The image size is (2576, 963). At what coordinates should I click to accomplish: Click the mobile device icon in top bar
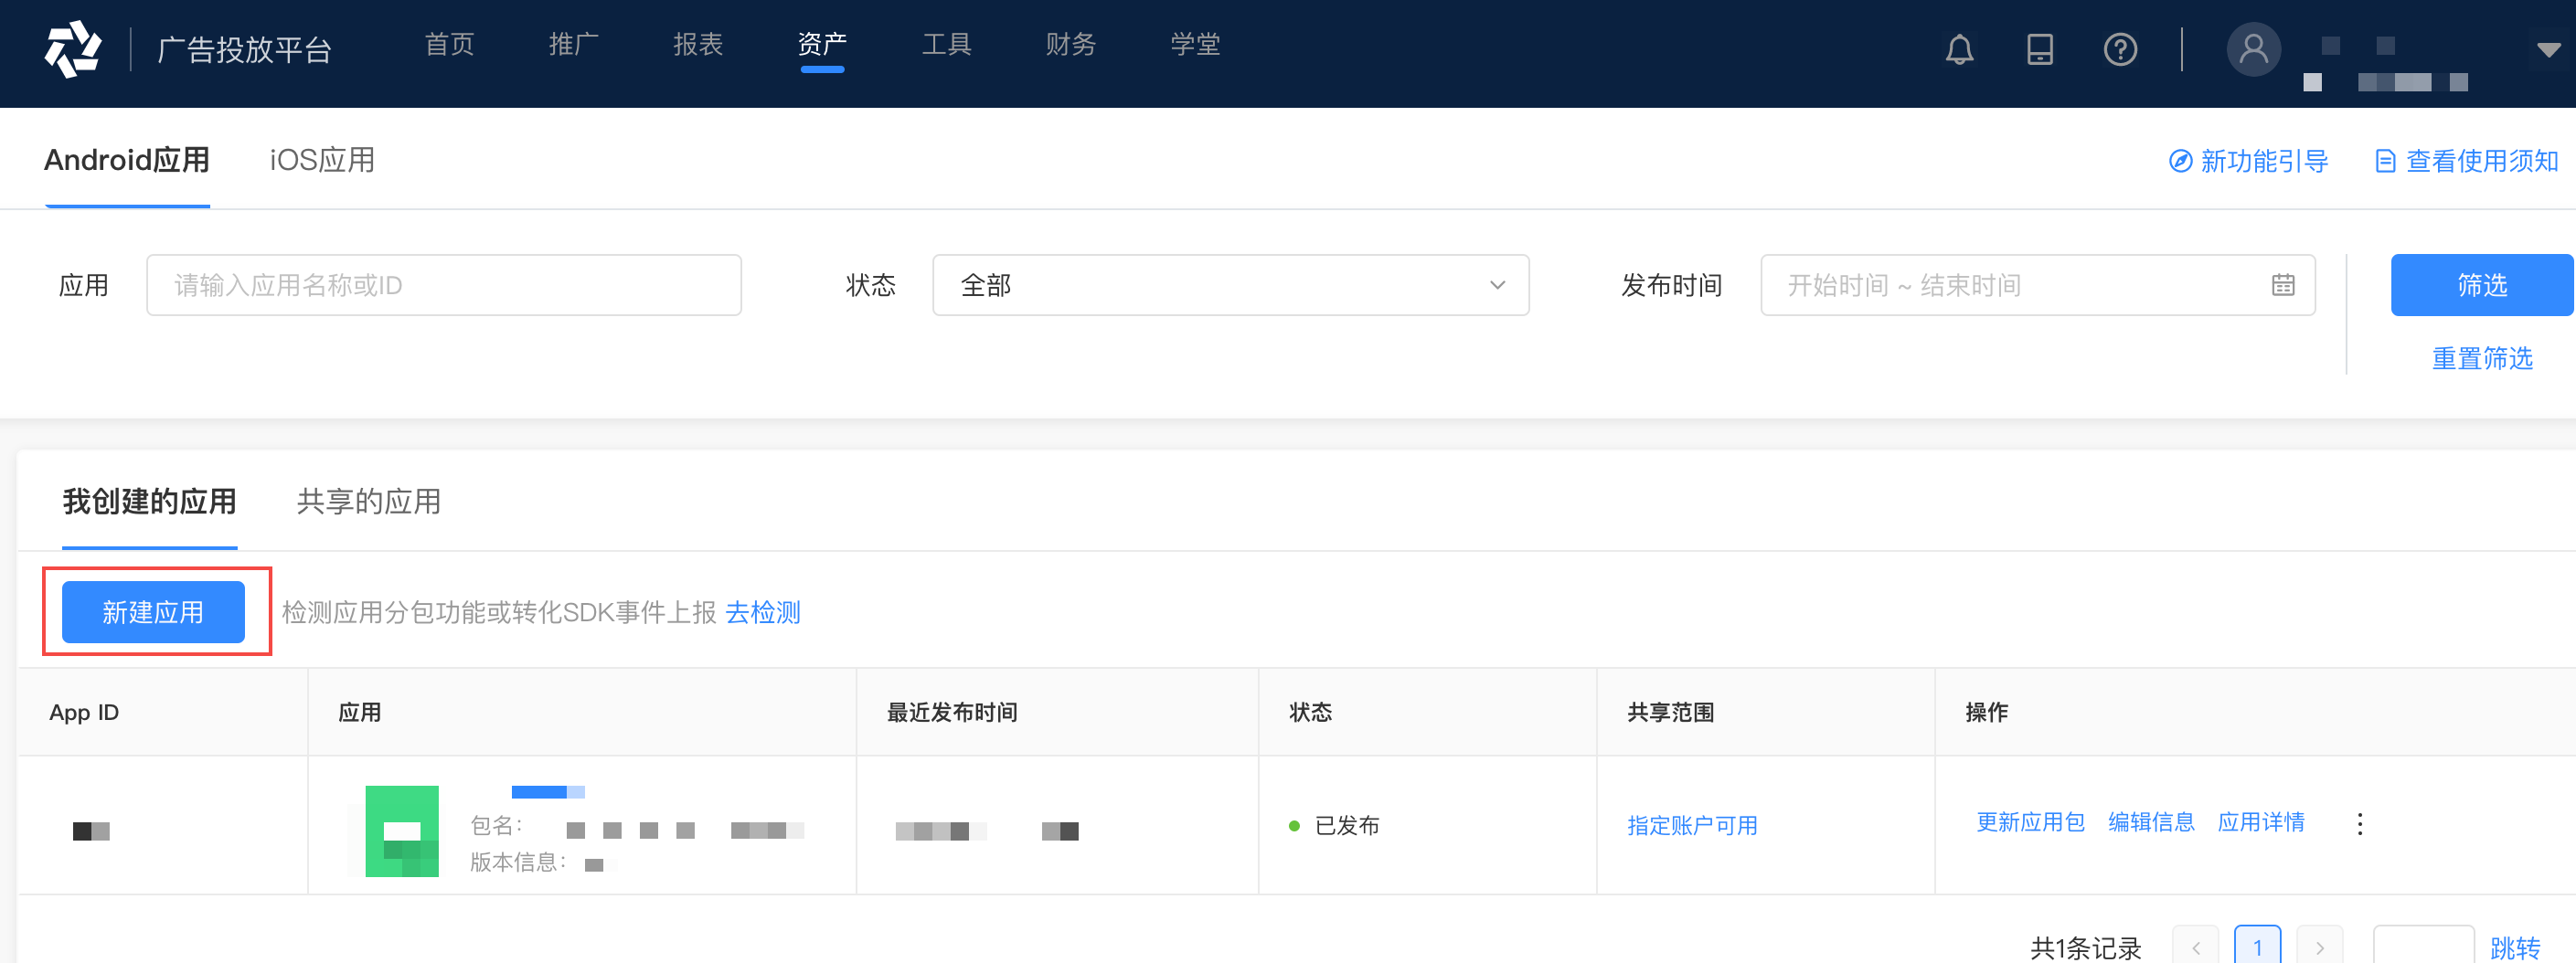2040,49
